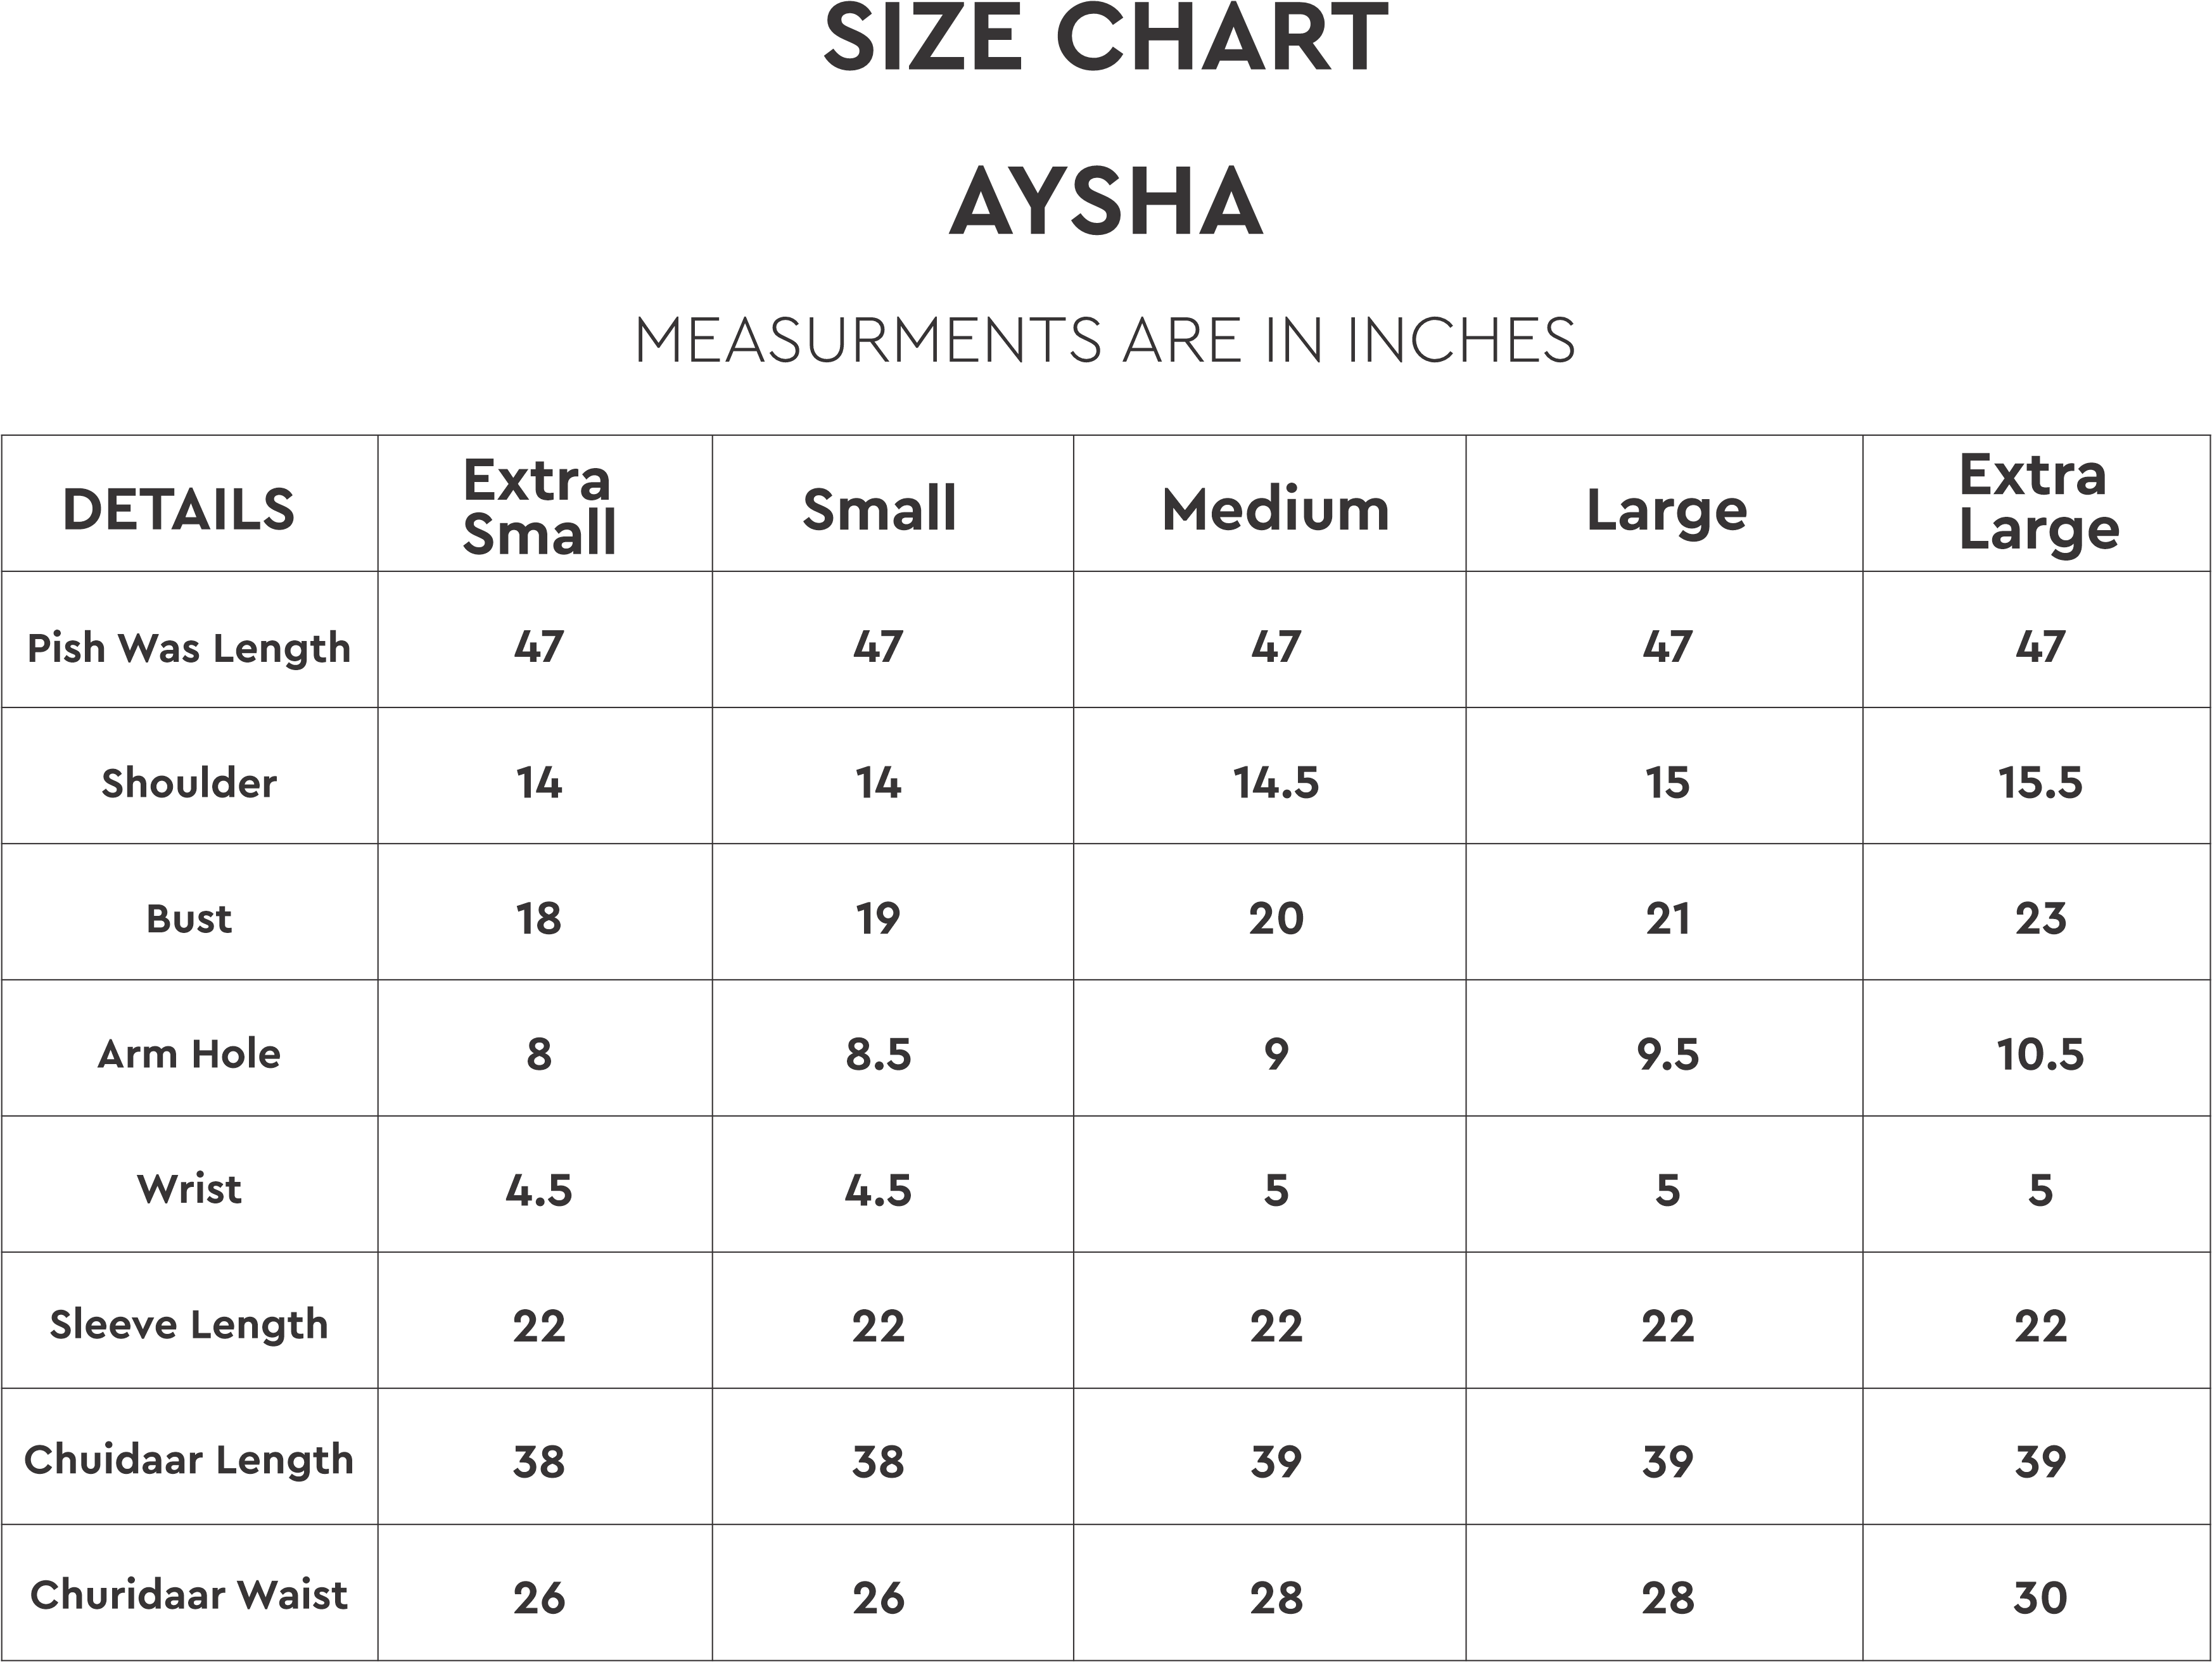The image size is (2212, 1662).
Task: Select the Bust row label
Action: pyautogui.click(x=189, y=919)
